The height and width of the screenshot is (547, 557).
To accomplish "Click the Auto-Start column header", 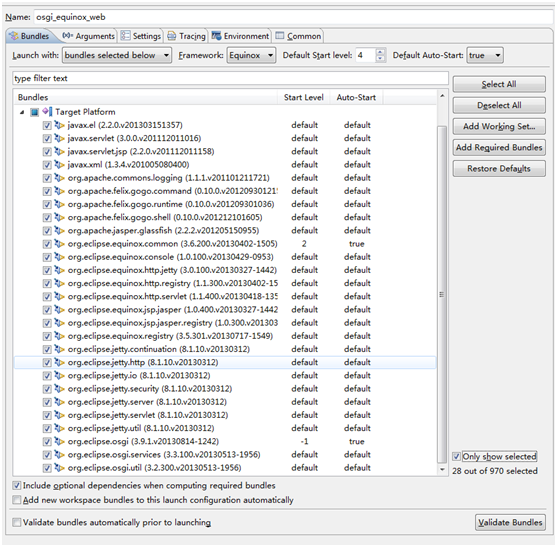I will pyautogui.click(x=356, y=97).
